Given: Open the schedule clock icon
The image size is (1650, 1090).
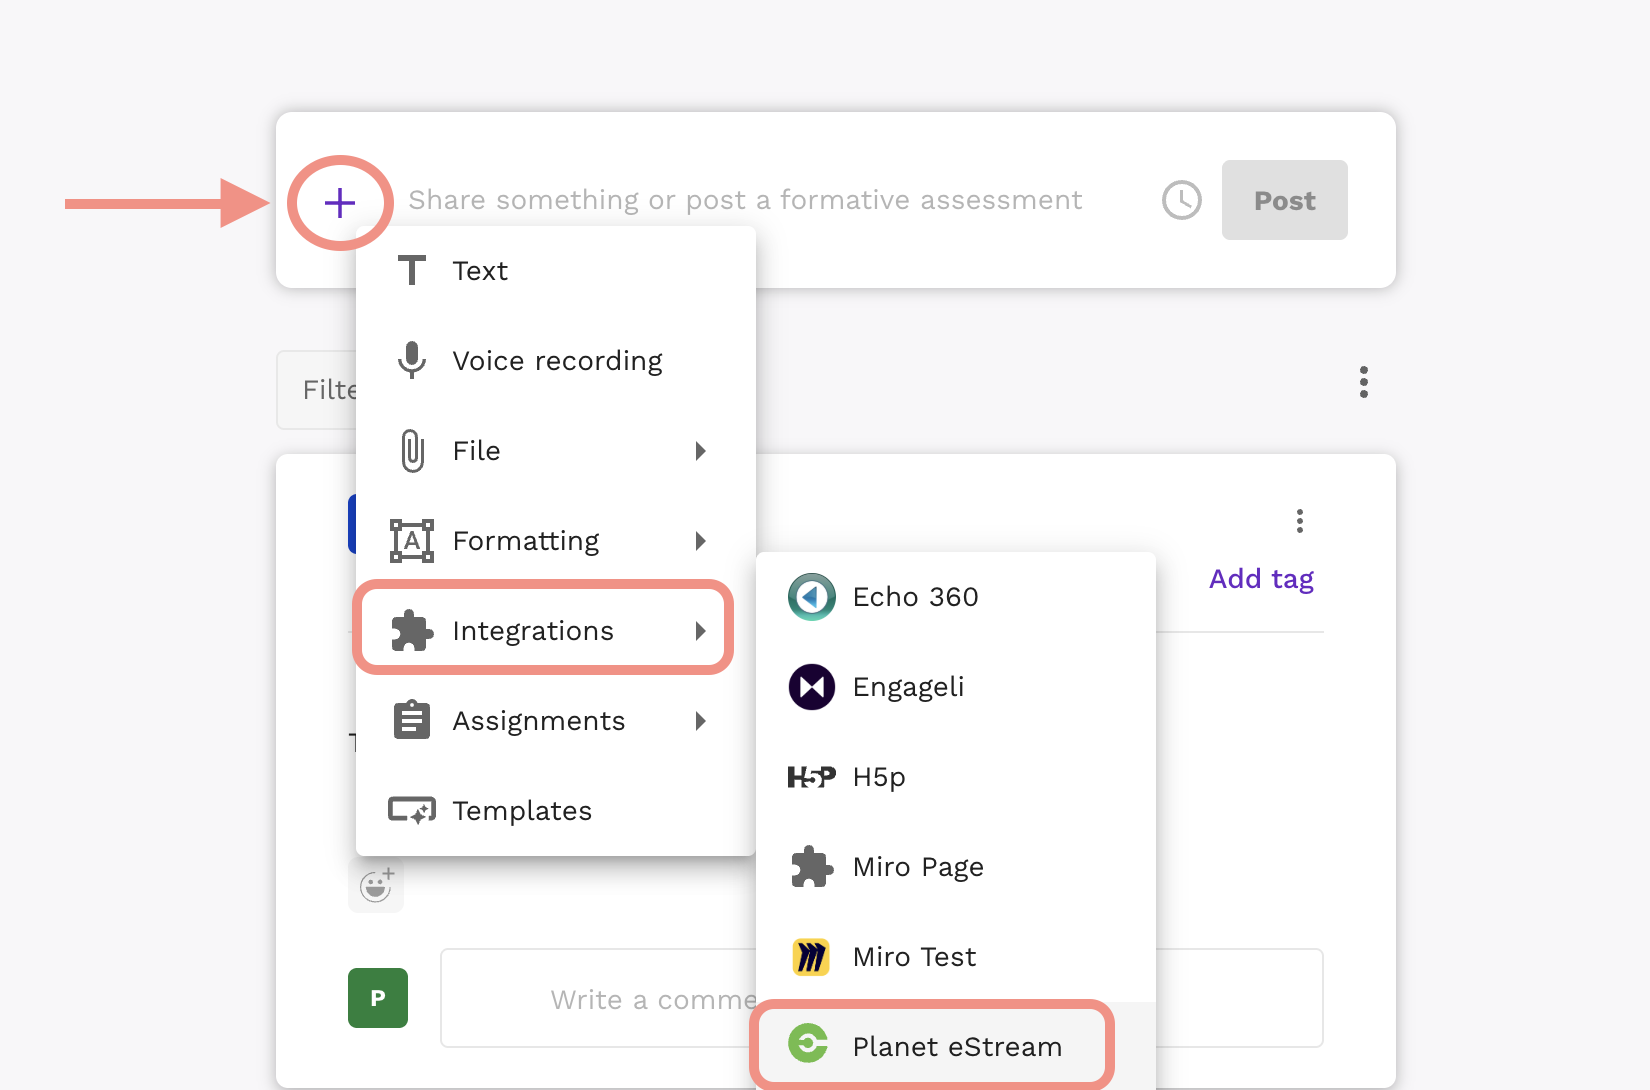Looking at the screenshot, I should pos(1182,200).
